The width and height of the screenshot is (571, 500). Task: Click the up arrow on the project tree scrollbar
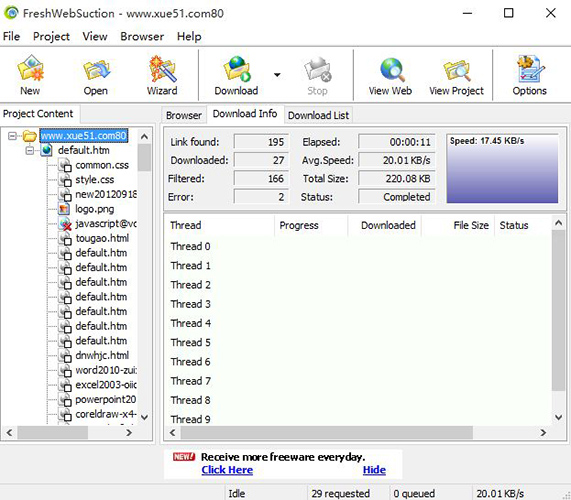(x=145, y=137)
